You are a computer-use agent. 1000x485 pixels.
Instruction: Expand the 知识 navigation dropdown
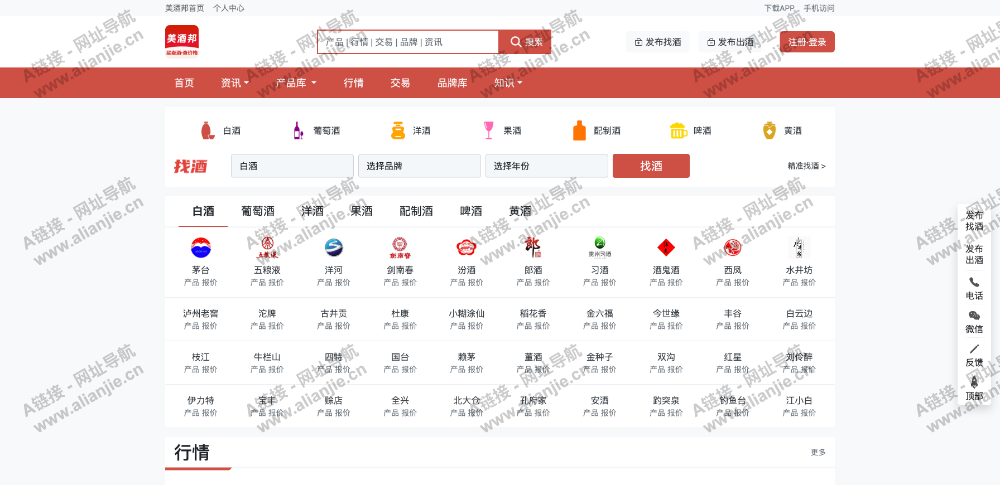point(508,83)
